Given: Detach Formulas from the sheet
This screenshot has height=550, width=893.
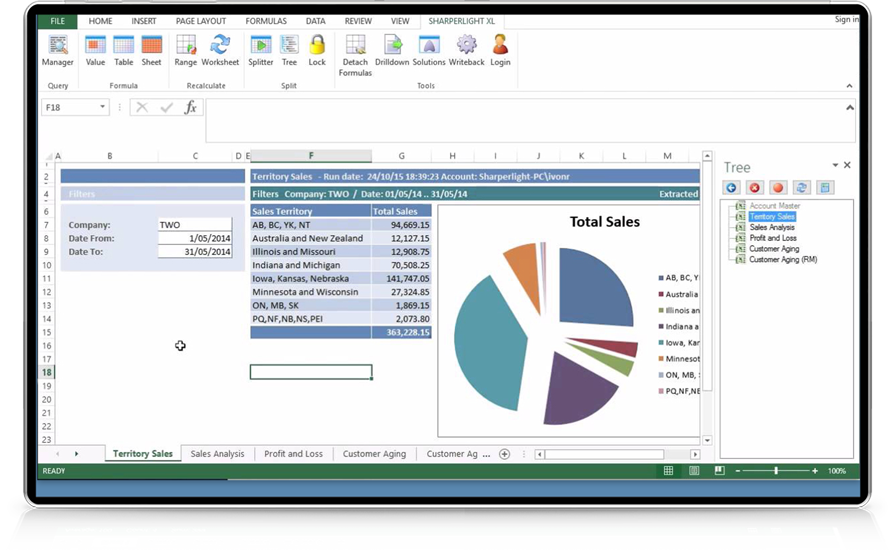Looking at the screenshot, I should click(355, 55).
